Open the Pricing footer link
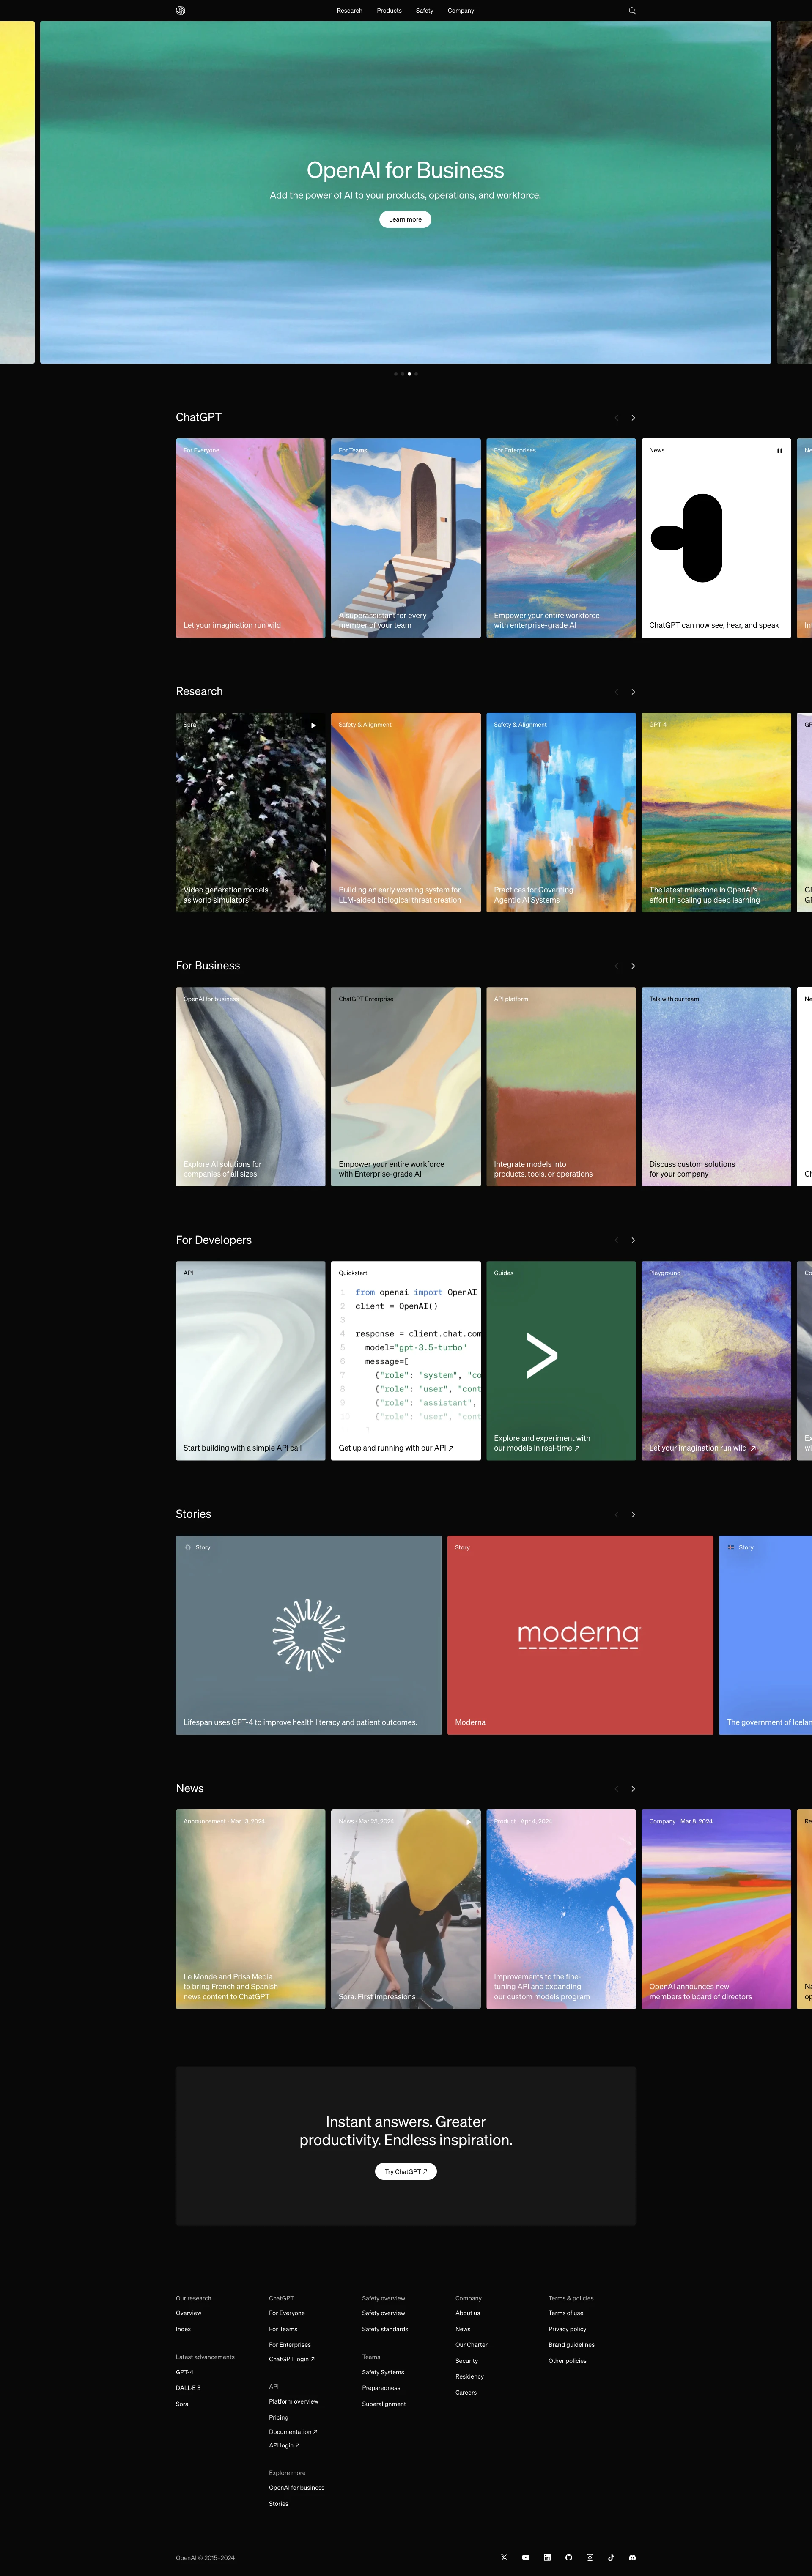 point(279,2418)
